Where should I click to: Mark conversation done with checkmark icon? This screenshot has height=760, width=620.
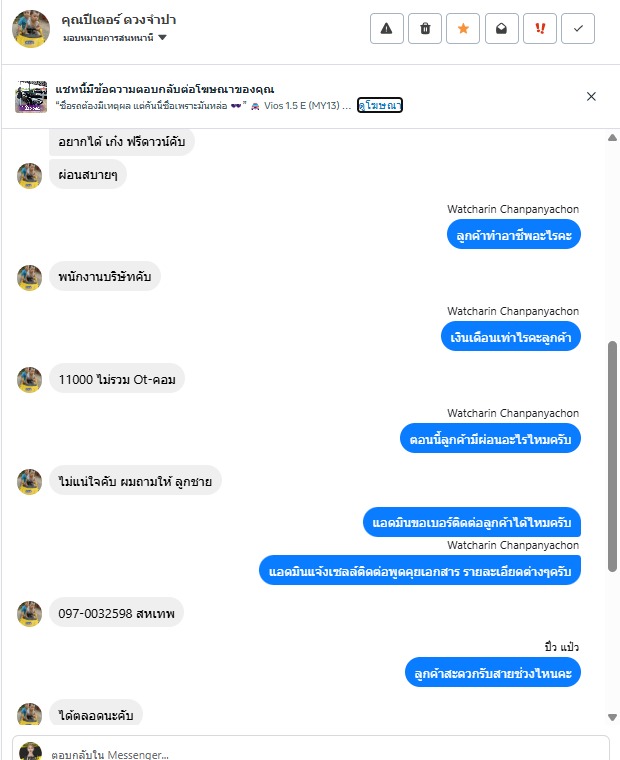pyautogui.click(x=578, y=29)
